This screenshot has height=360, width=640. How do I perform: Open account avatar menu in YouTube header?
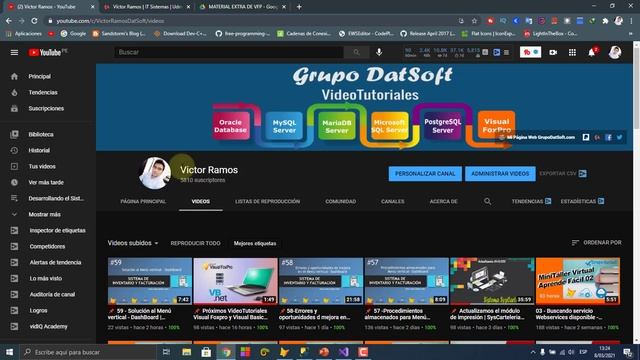point(615,52)
